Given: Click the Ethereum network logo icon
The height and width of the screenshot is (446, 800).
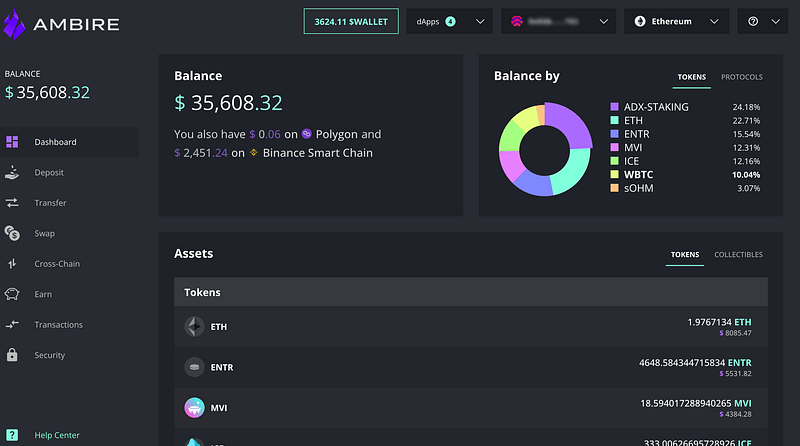Looking at the screenshot, I should point(640,21).
